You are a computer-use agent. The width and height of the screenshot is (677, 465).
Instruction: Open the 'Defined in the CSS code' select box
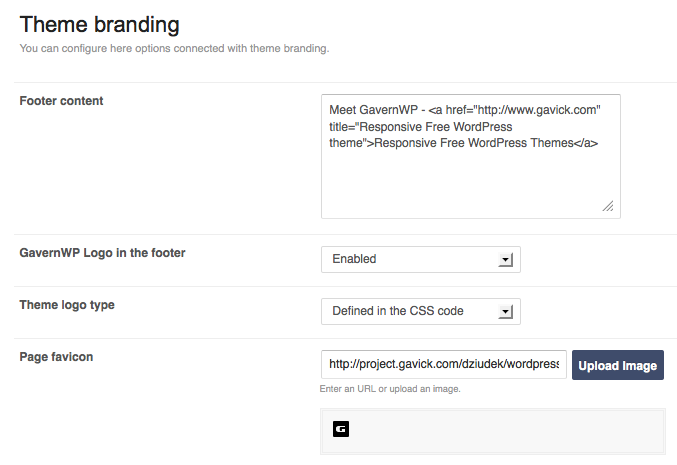click(420, 311)
